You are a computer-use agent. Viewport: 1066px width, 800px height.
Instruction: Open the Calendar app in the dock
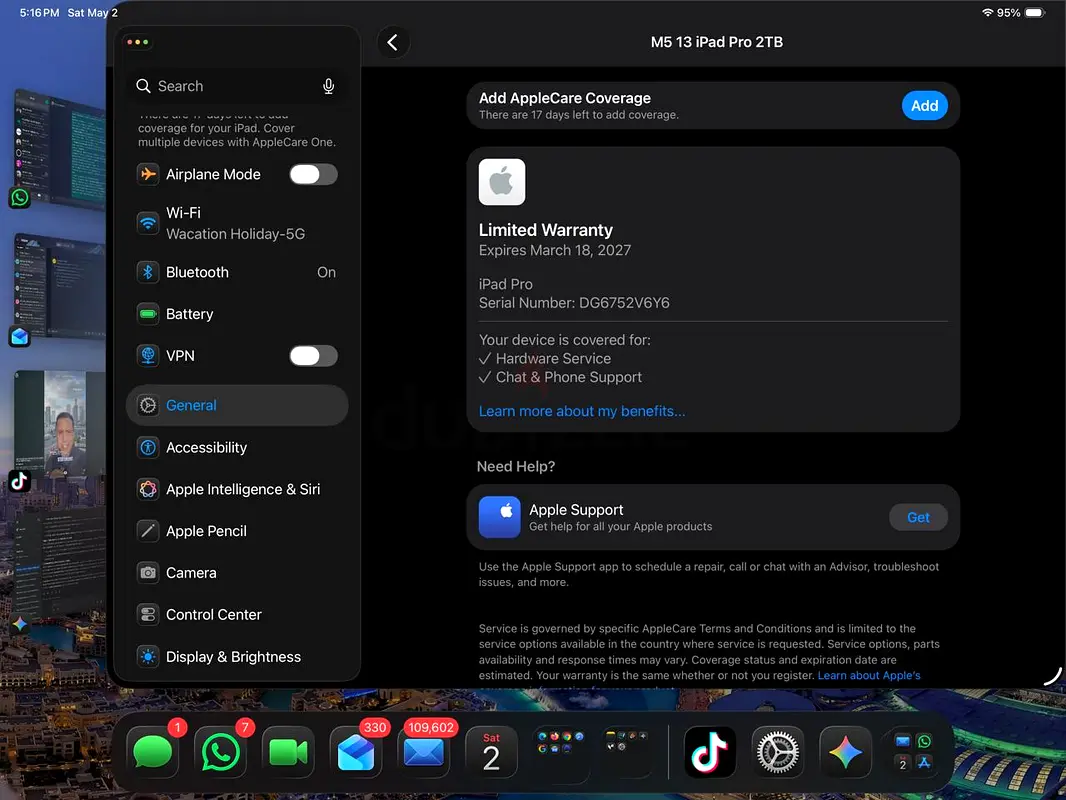pyautogui.click(x=492, y=752)
